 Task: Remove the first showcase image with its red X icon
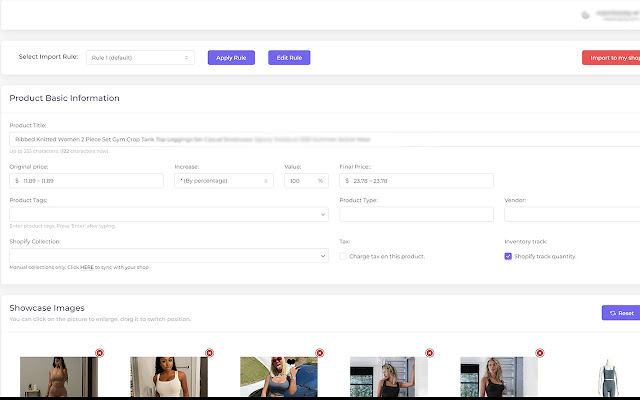100,353
